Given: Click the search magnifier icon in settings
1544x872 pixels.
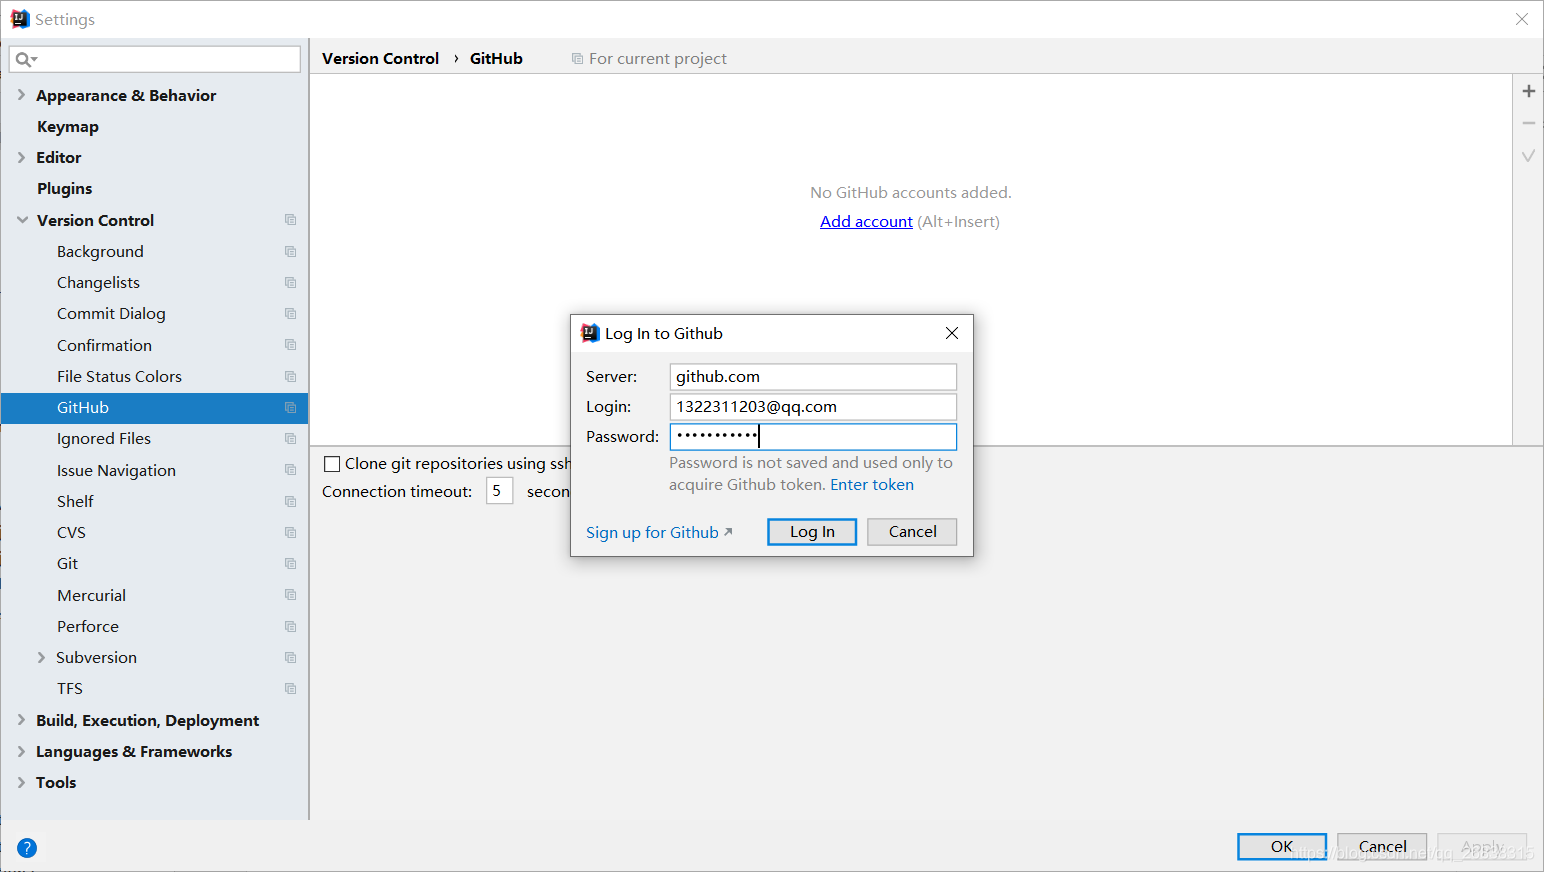Looking at the screenshot, I should click(x=25, y=60).
